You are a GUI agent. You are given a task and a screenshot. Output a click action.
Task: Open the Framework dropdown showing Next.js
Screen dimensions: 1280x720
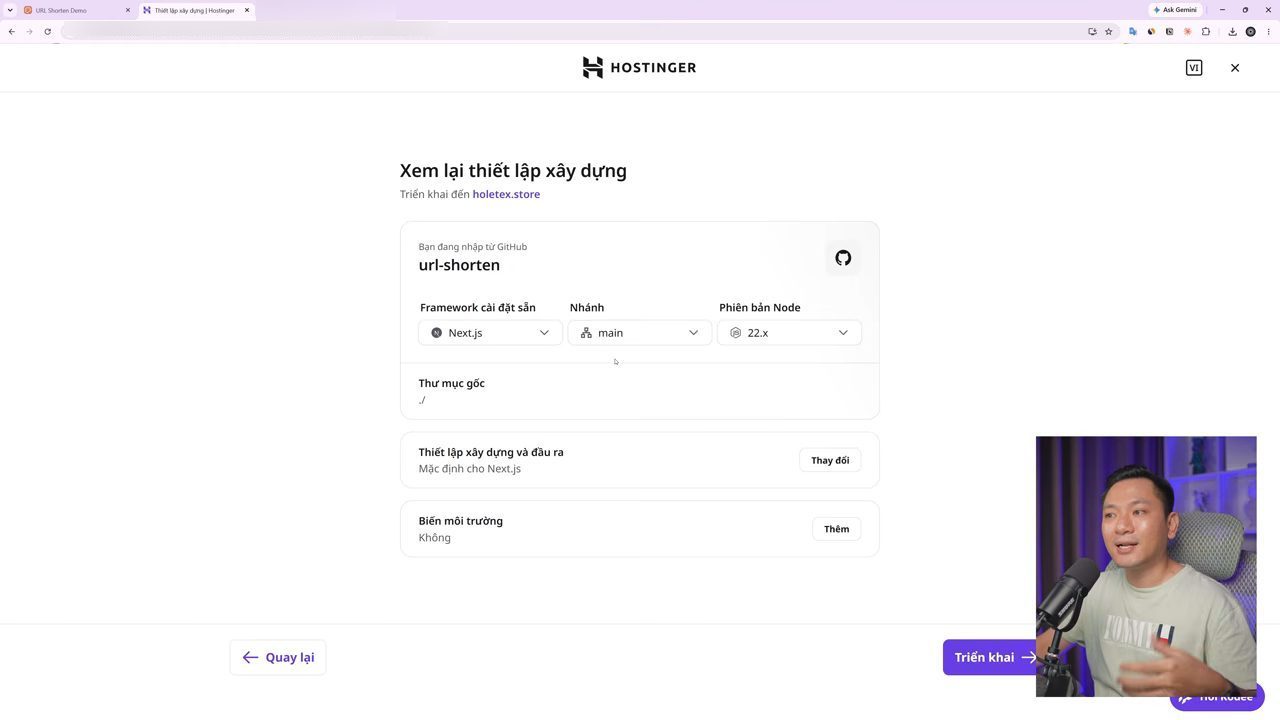pyautogui.click(x=490, y=333)
